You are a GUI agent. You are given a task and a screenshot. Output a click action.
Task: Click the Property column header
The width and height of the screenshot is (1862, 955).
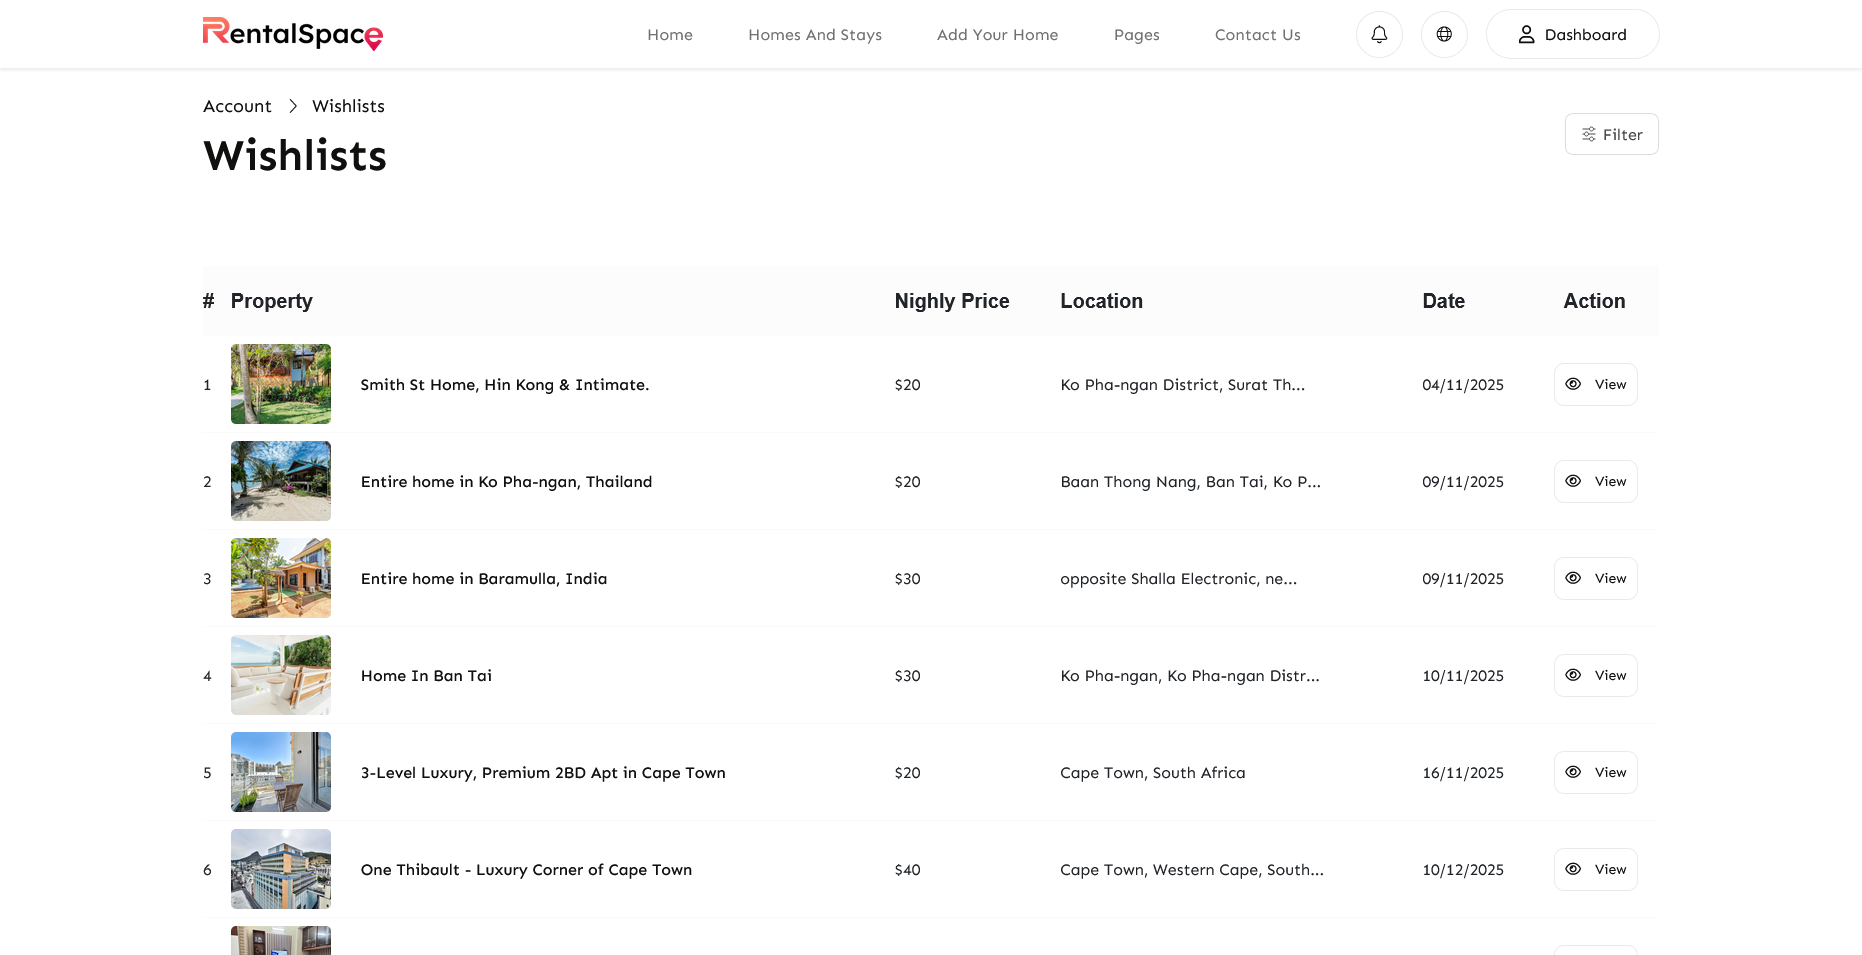tap(272, 301)
